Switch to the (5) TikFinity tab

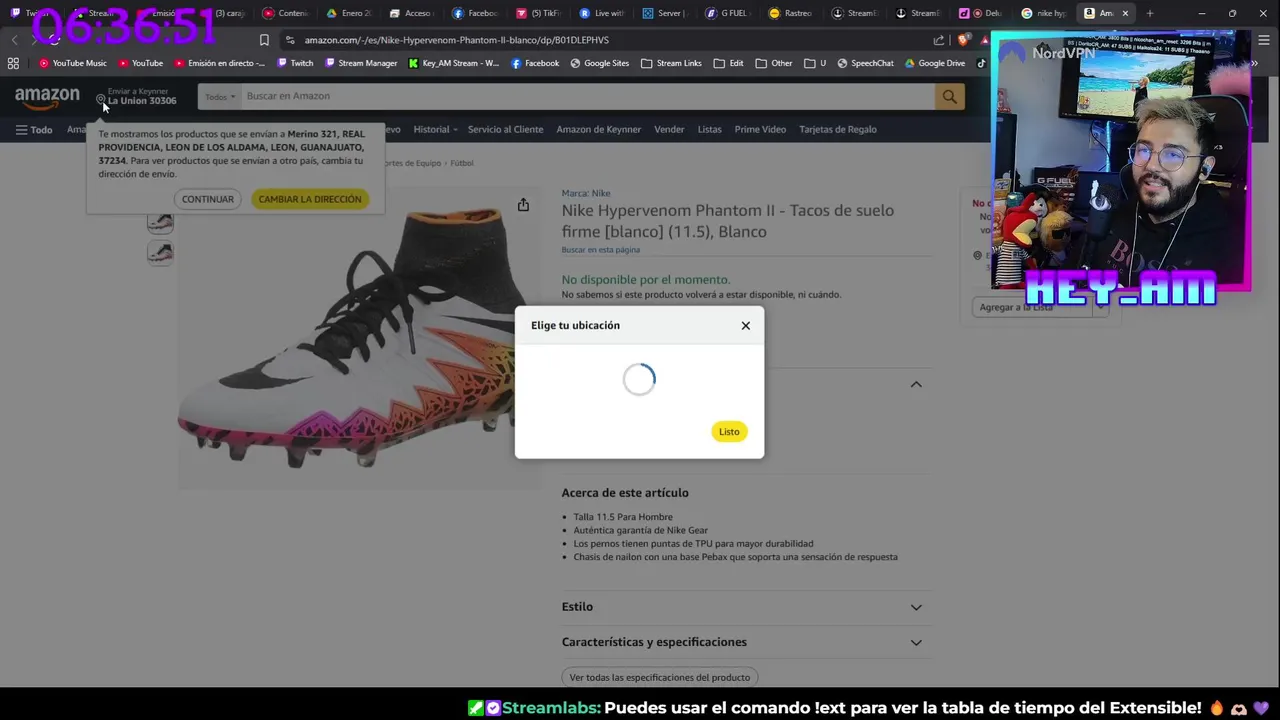pyautogui.click(x=538, y=13)
